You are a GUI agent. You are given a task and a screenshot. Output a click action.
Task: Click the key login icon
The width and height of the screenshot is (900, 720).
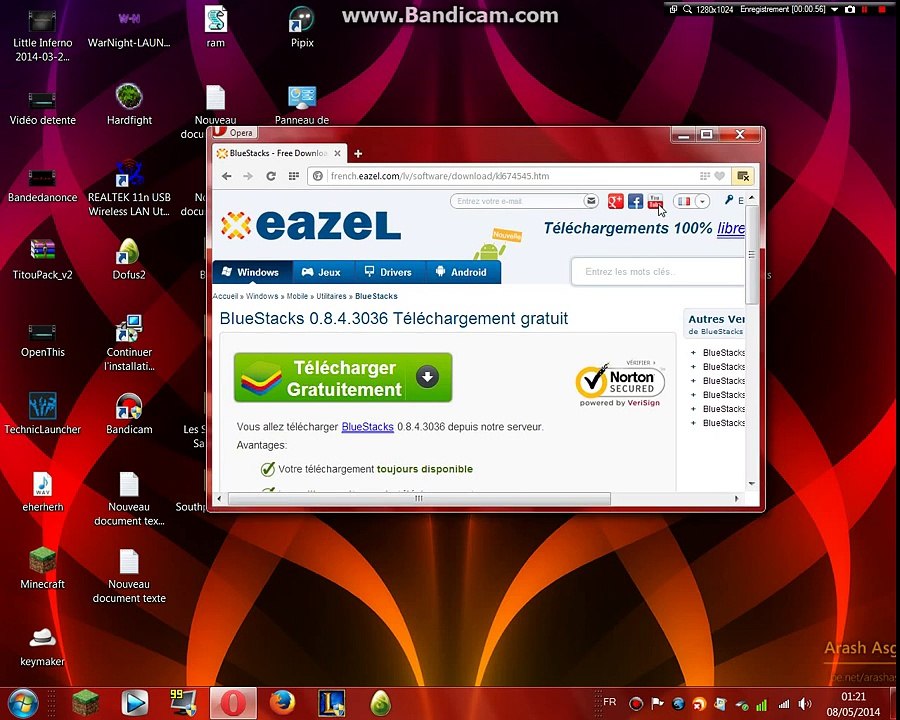[729, 200]
